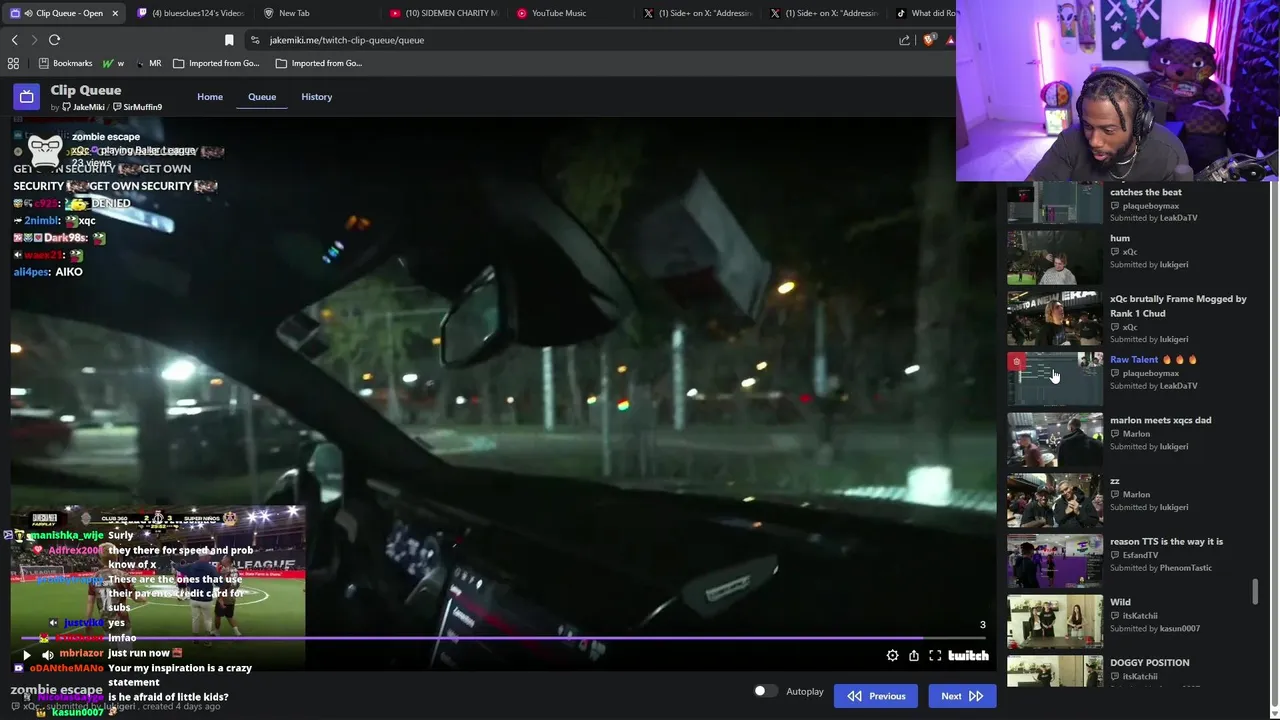Open the MR bookmark

point(148,63)
